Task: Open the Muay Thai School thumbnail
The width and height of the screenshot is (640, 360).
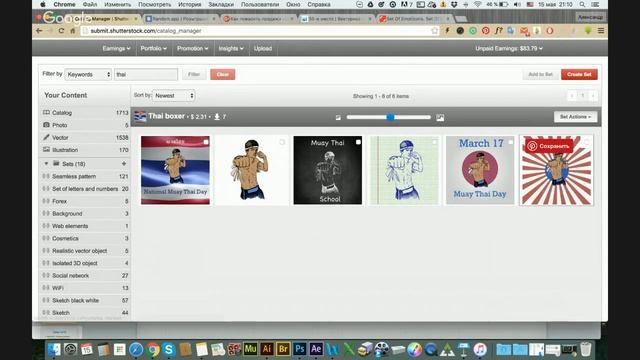Action: tap(327, 170)
